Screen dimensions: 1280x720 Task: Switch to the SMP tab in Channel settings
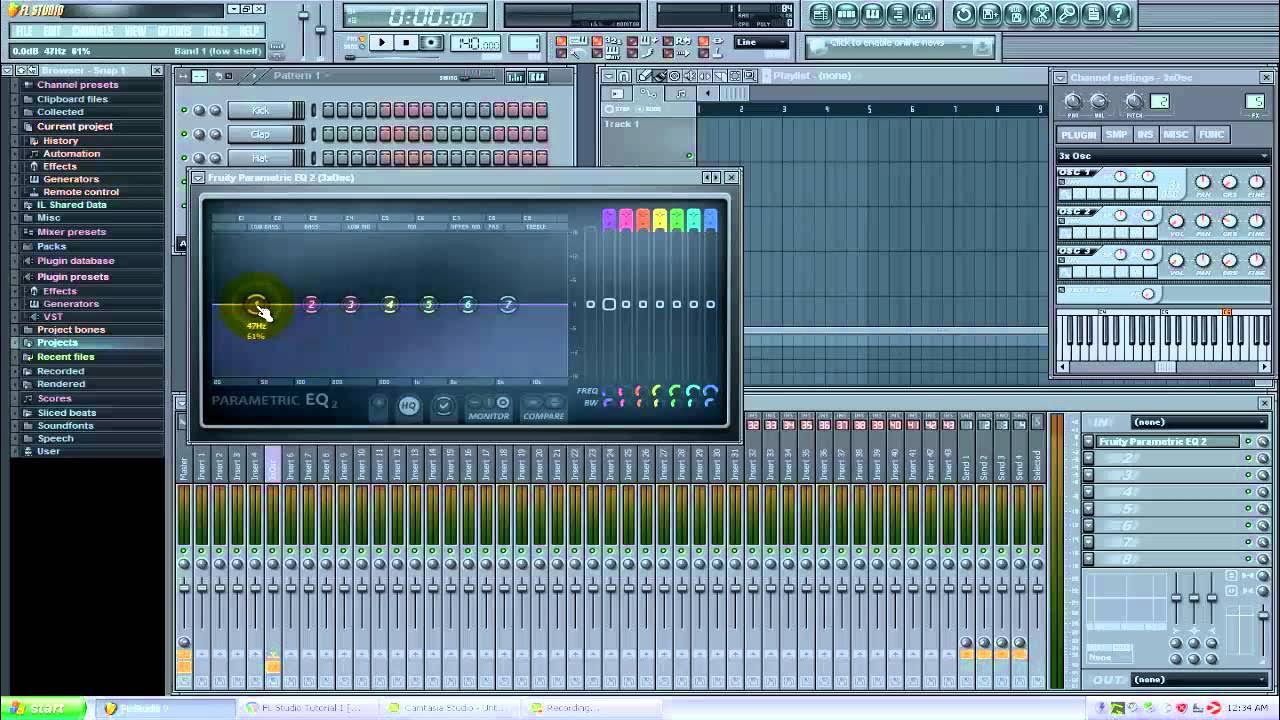tap(1116, 135)
